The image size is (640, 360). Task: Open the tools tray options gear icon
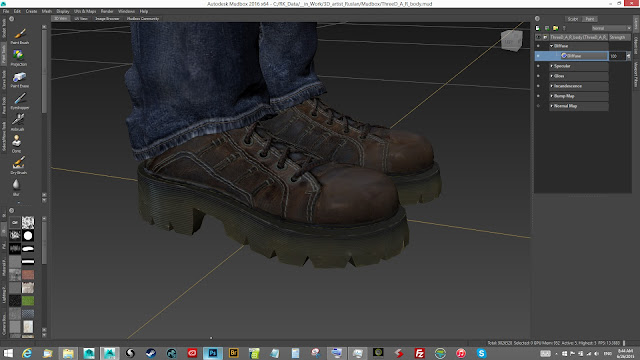coord(11,19)
